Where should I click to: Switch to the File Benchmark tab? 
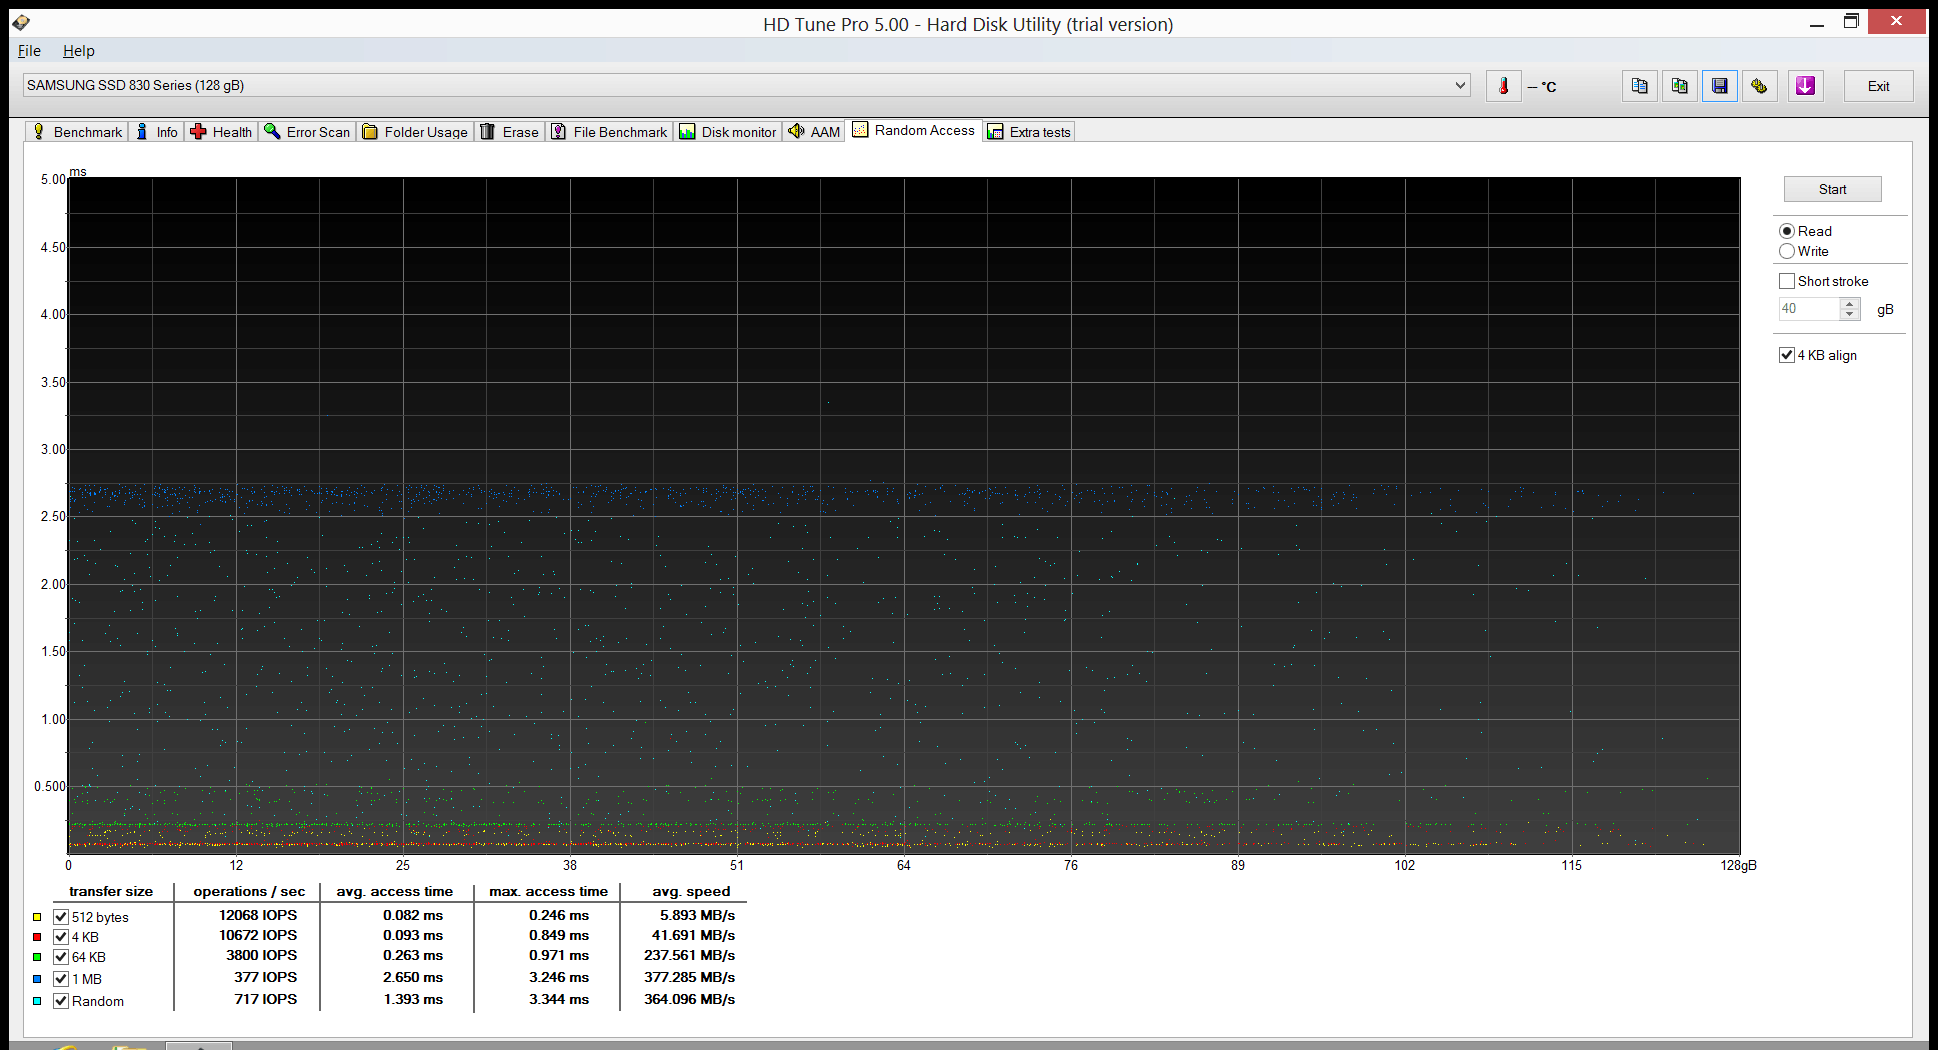[609, 132]
